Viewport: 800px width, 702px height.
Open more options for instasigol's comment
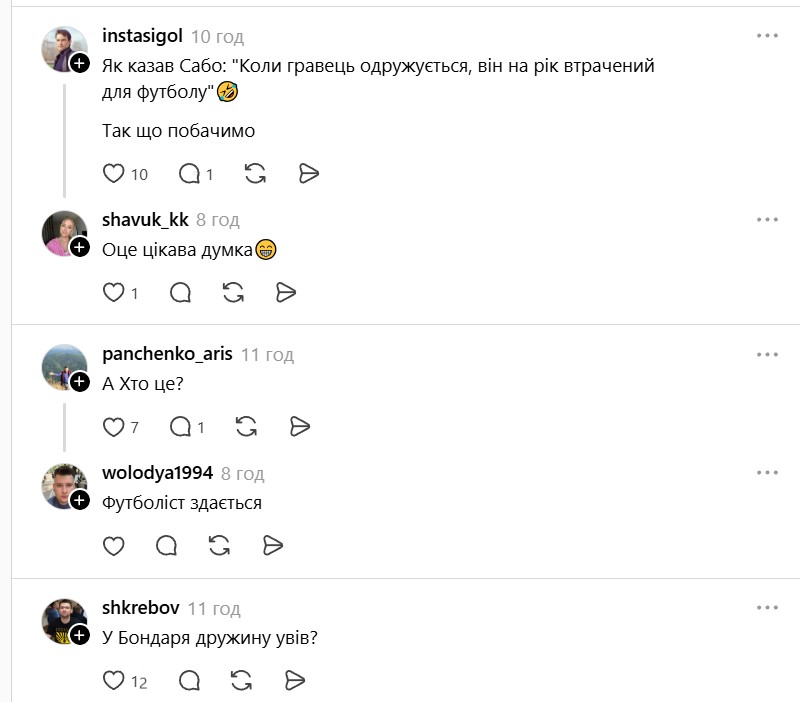[x=767, y=36]
